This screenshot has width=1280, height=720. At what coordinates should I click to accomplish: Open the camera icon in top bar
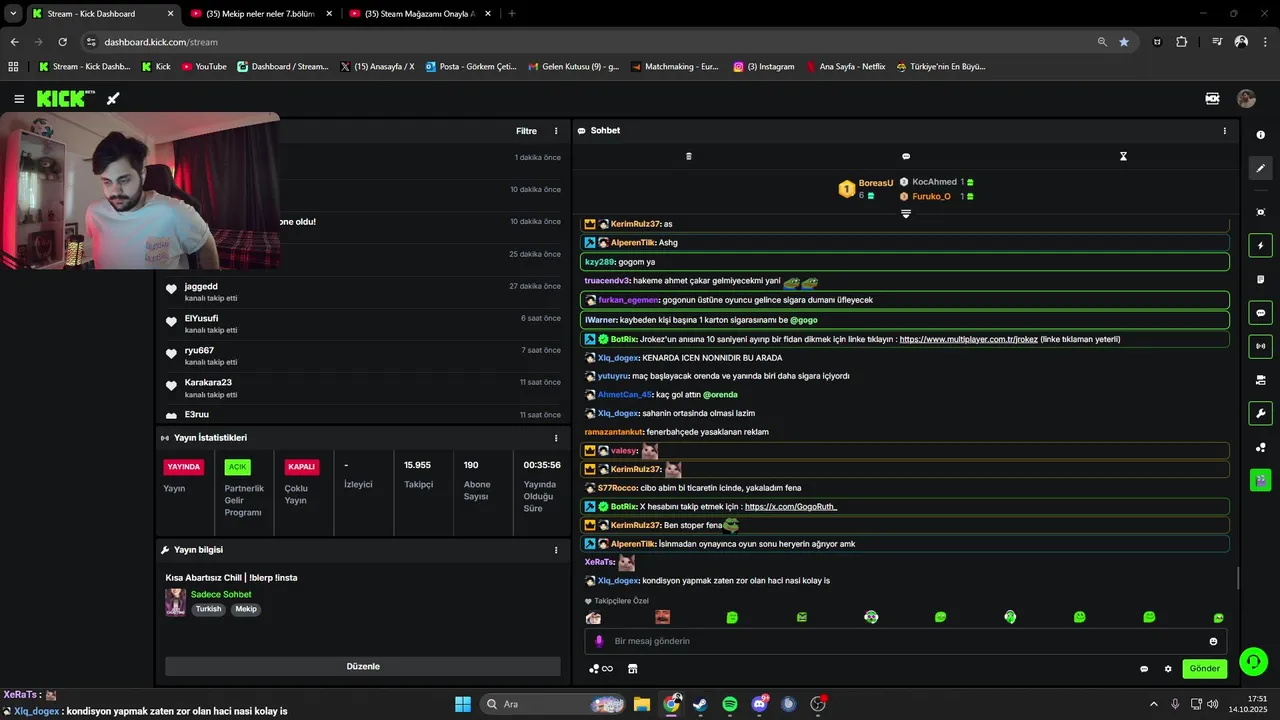tap(1212, 99)
